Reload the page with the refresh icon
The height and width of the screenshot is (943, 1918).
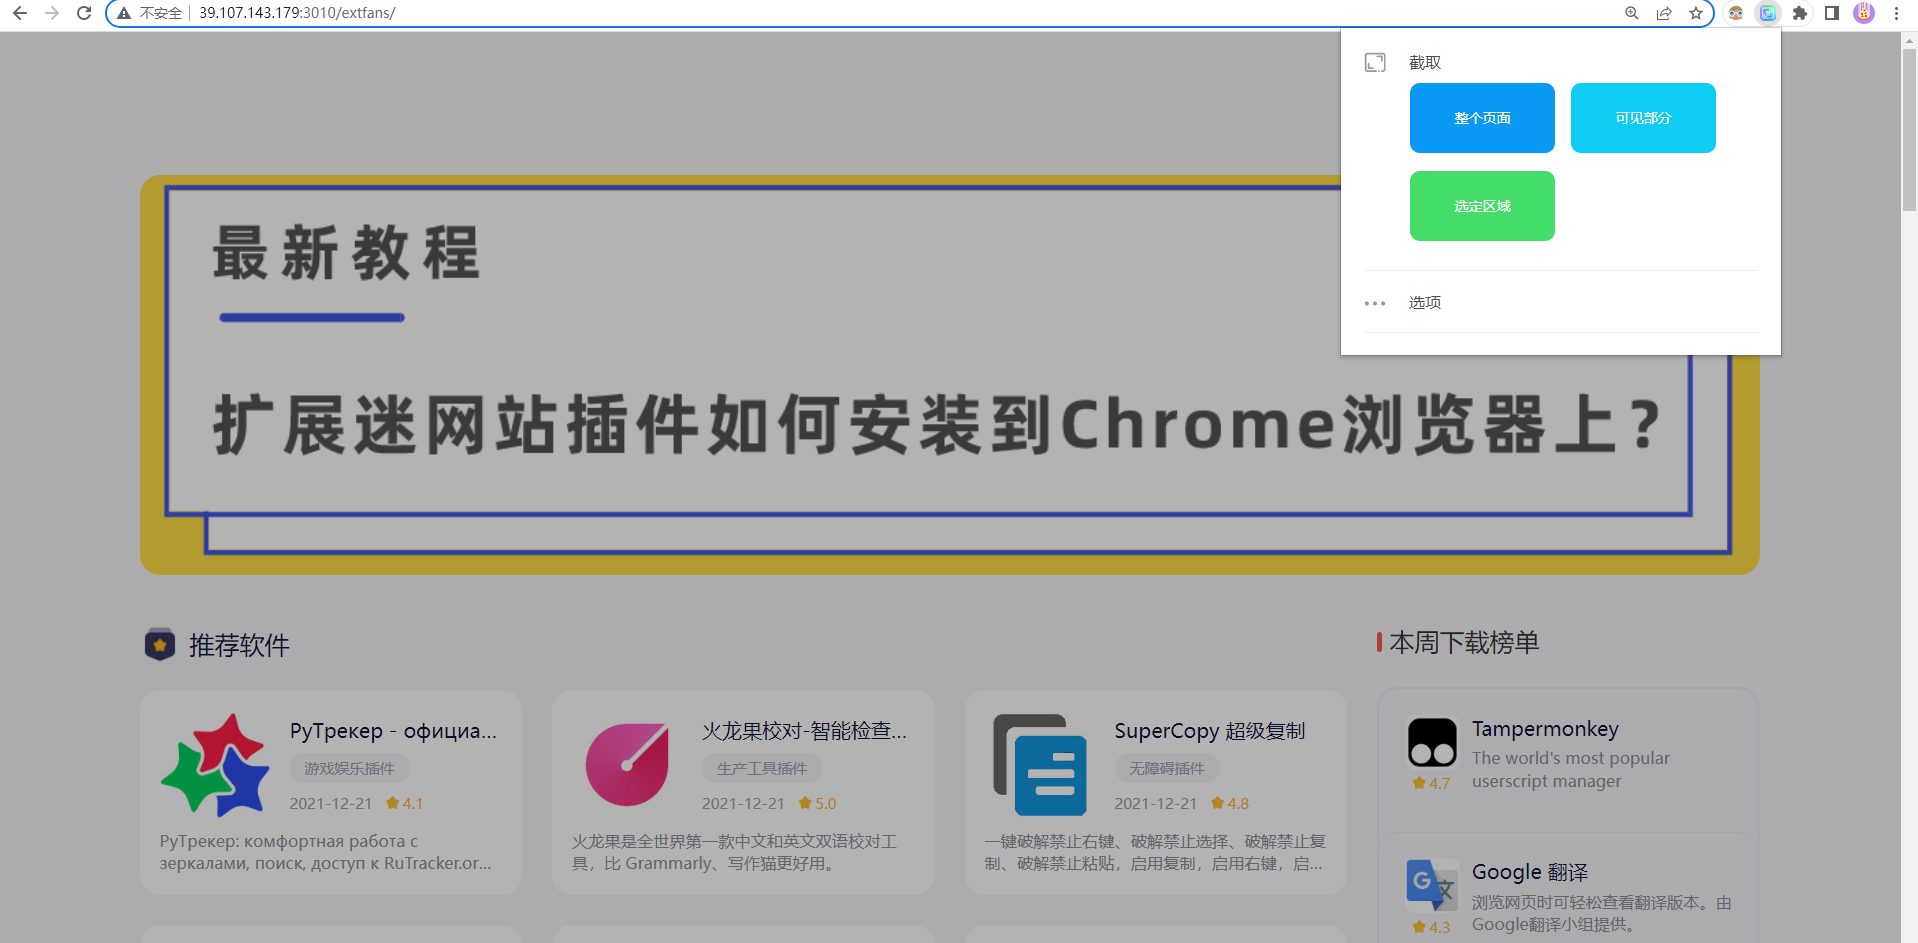(x=82, y=13)
